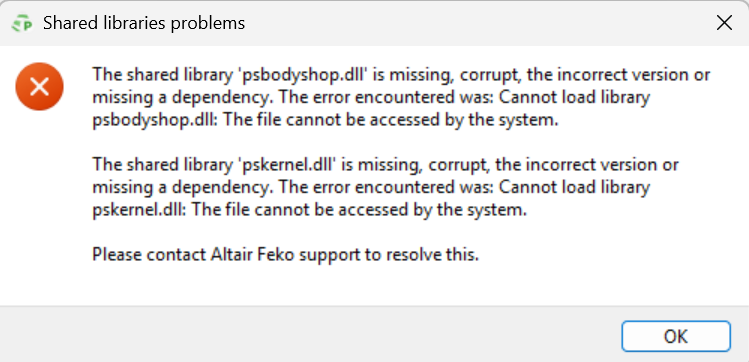This screenshot has width=749, height=362.
Task: Click 'Cannot load library' in the psbodyshop message
Action: pyautogui.click(x=574, y=97)
